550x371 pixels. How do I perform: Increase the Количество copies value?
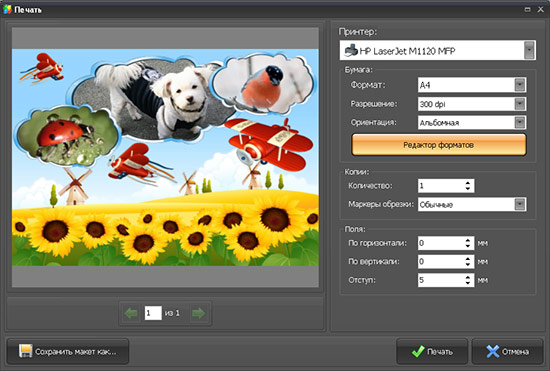coord(468,183)
